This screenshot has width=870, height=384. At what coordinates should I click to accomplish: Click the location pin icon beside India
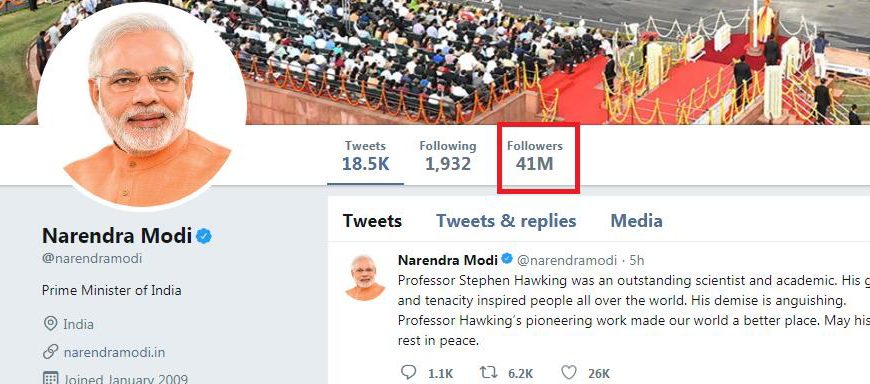point(50,324)
